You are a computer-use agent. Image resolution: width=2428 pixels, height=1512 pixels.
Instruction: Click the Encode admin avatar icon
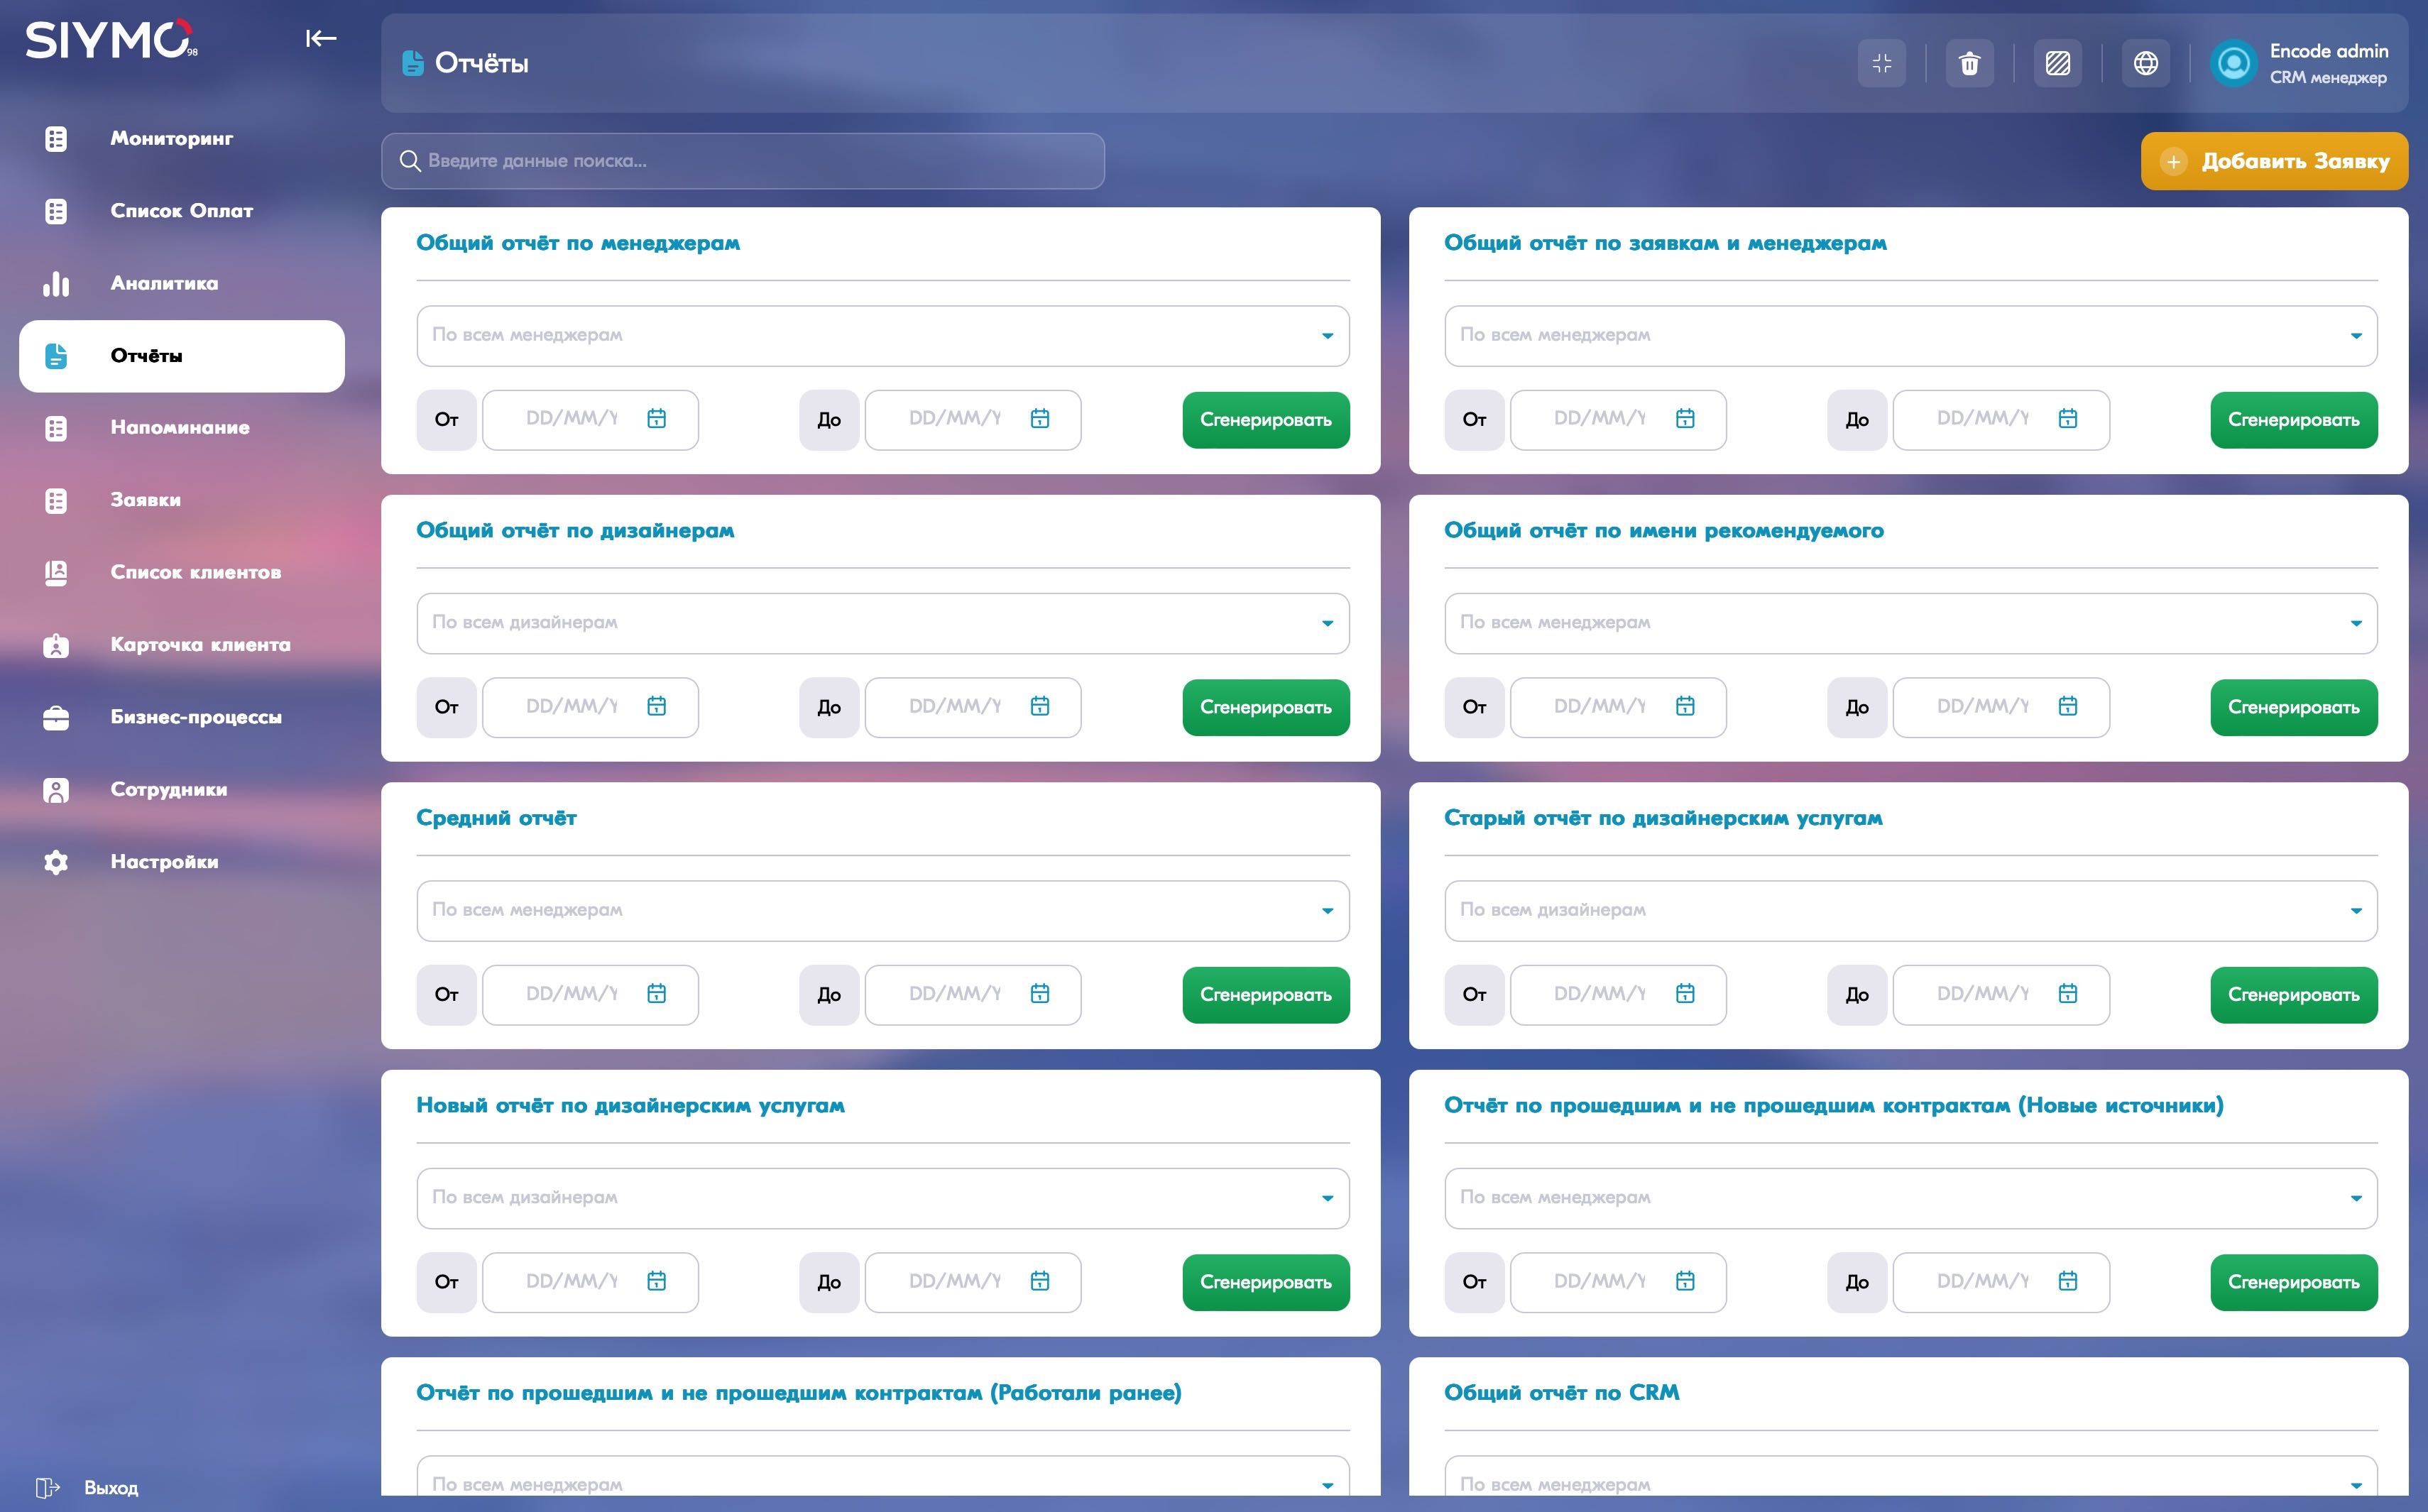pos(2233,63)
